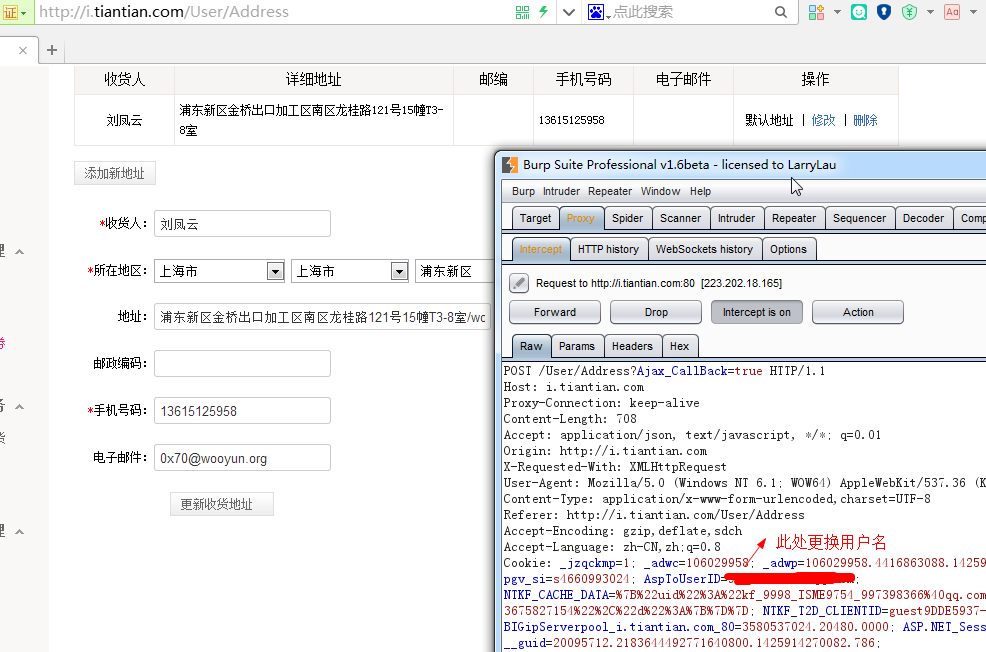Open the WebSockets history sub-tab
This screenshot has width=986, height=652.
pyautogui.click(x=704, y=249)
